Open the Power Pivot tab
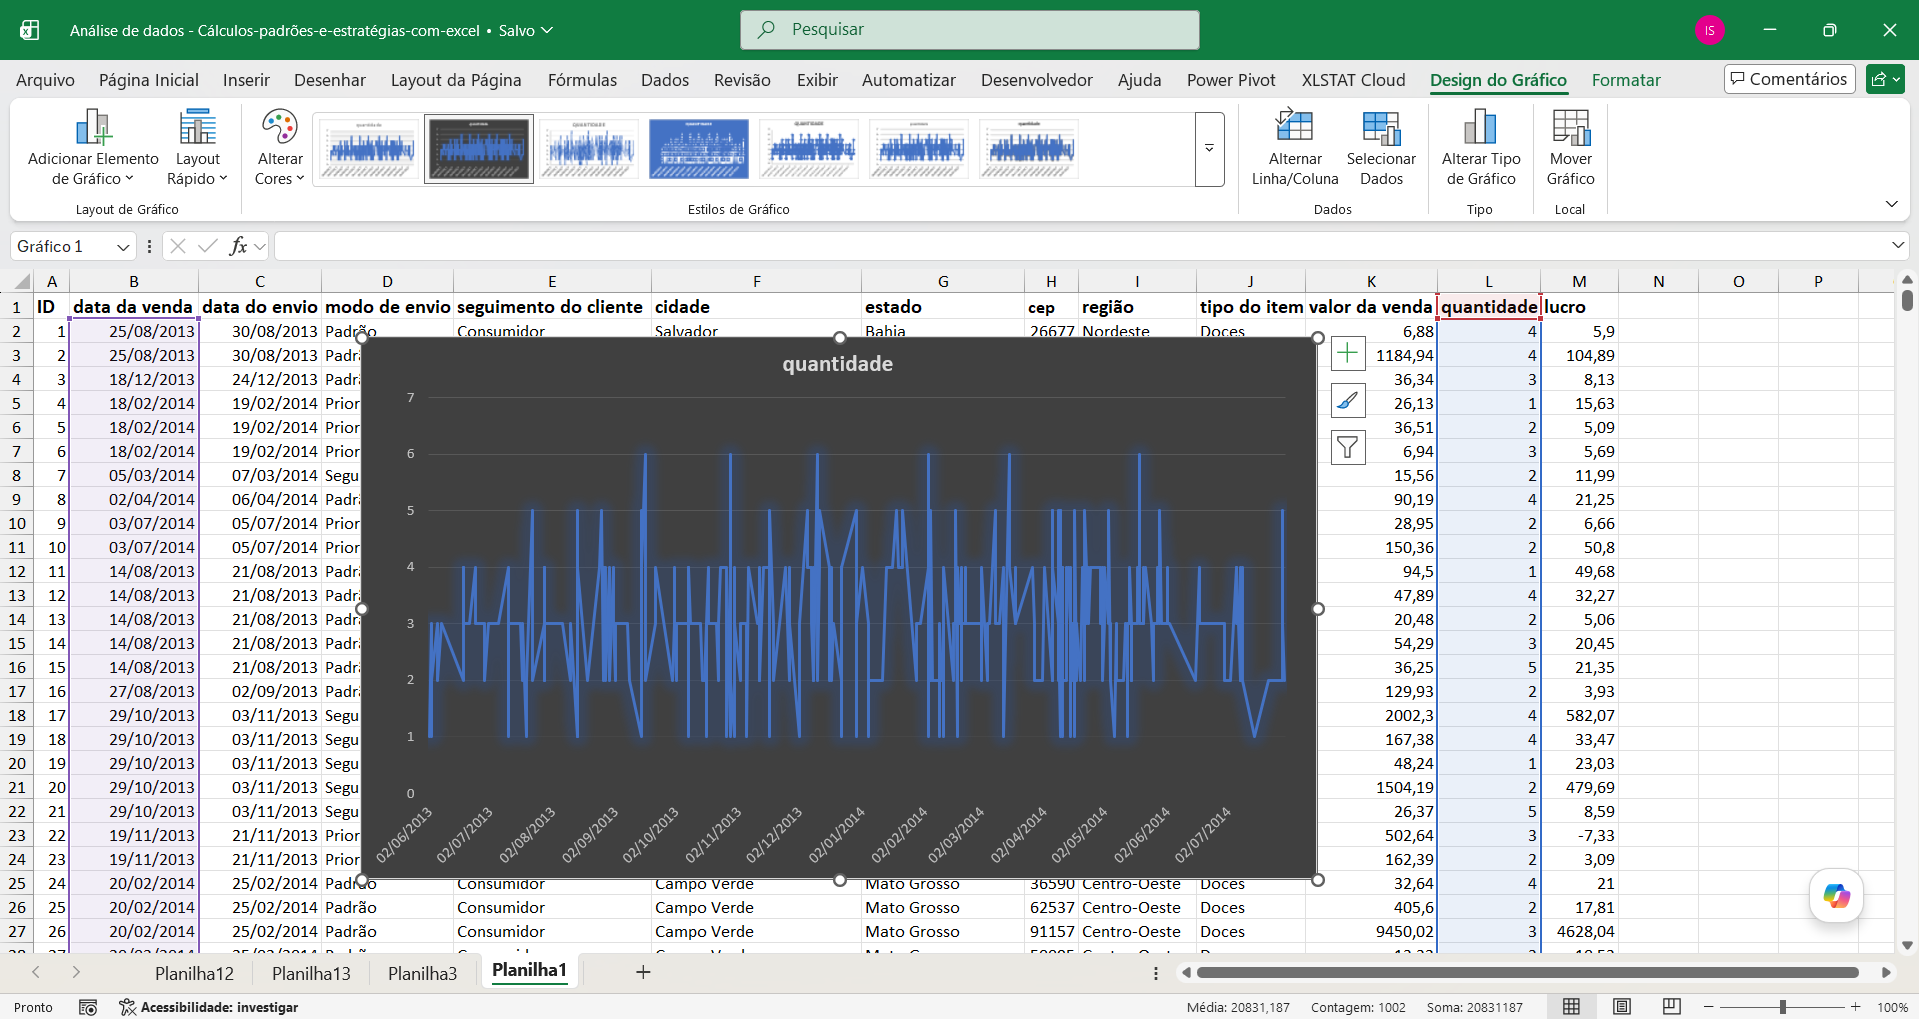The height and width of the screenshot is (1019, 1919). (1231, 80)
